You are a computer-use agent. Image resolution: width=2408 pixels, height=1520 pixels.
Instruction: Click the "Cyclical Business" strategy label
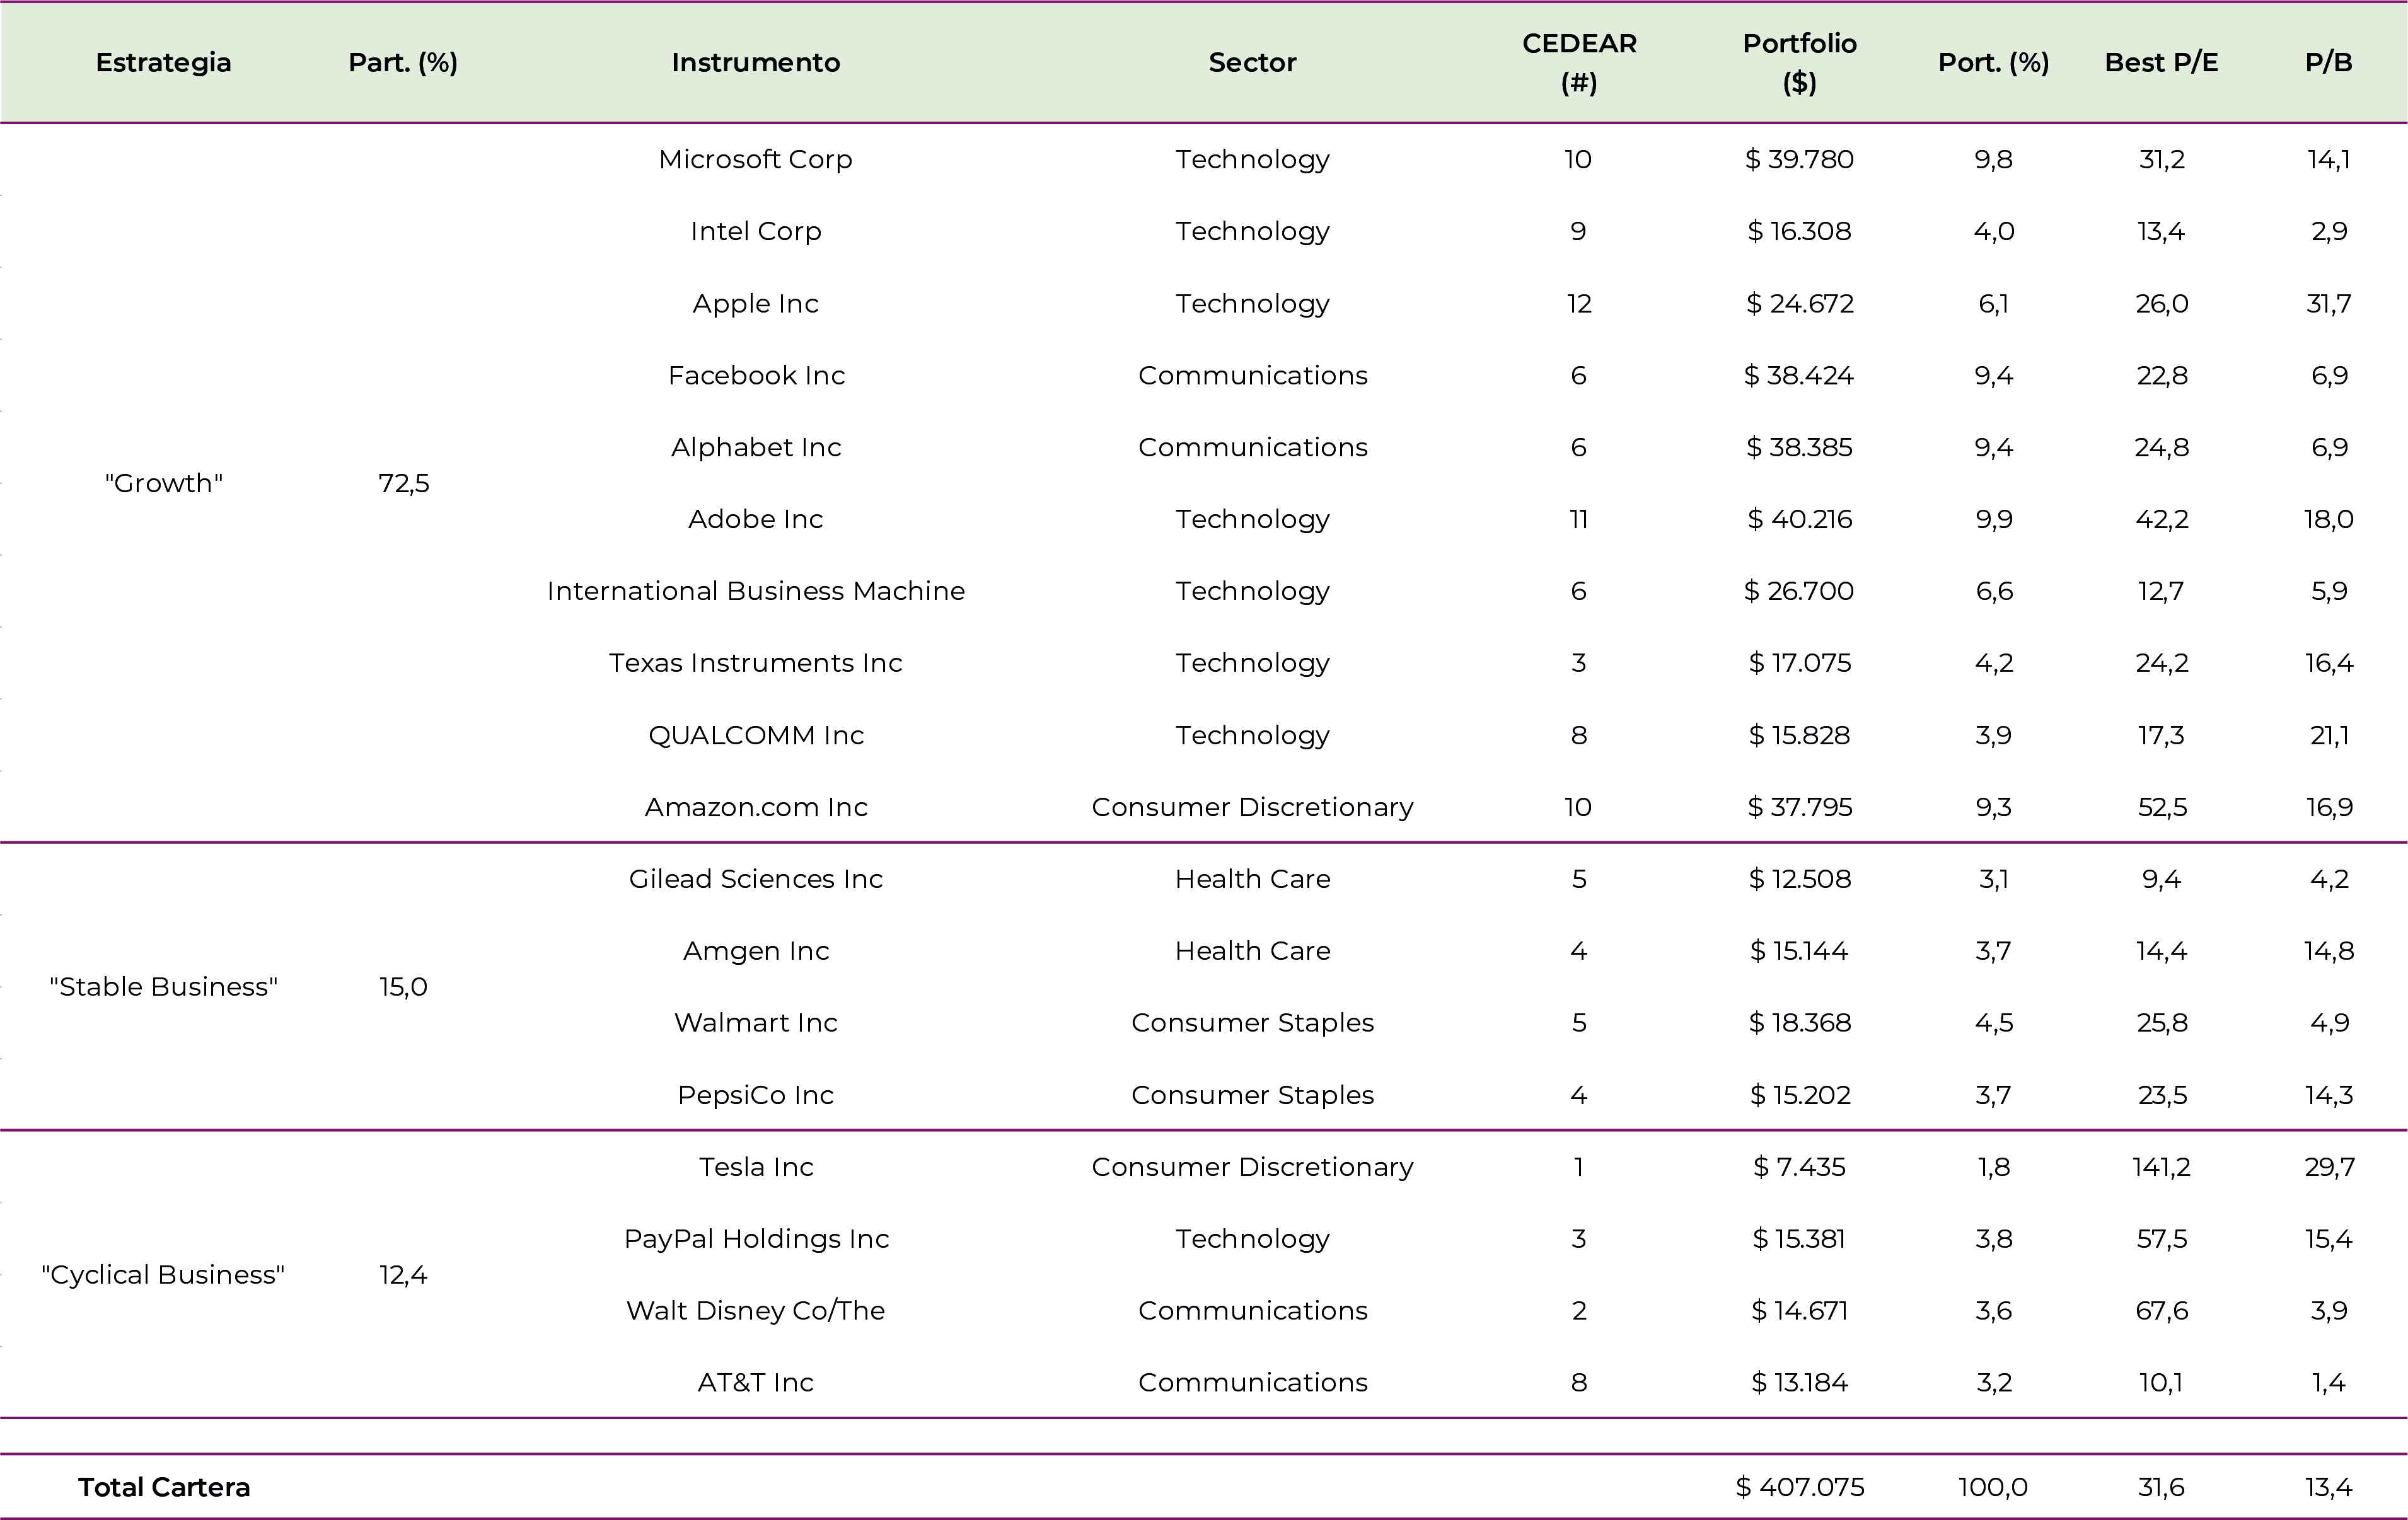[x=163, y=1275]
